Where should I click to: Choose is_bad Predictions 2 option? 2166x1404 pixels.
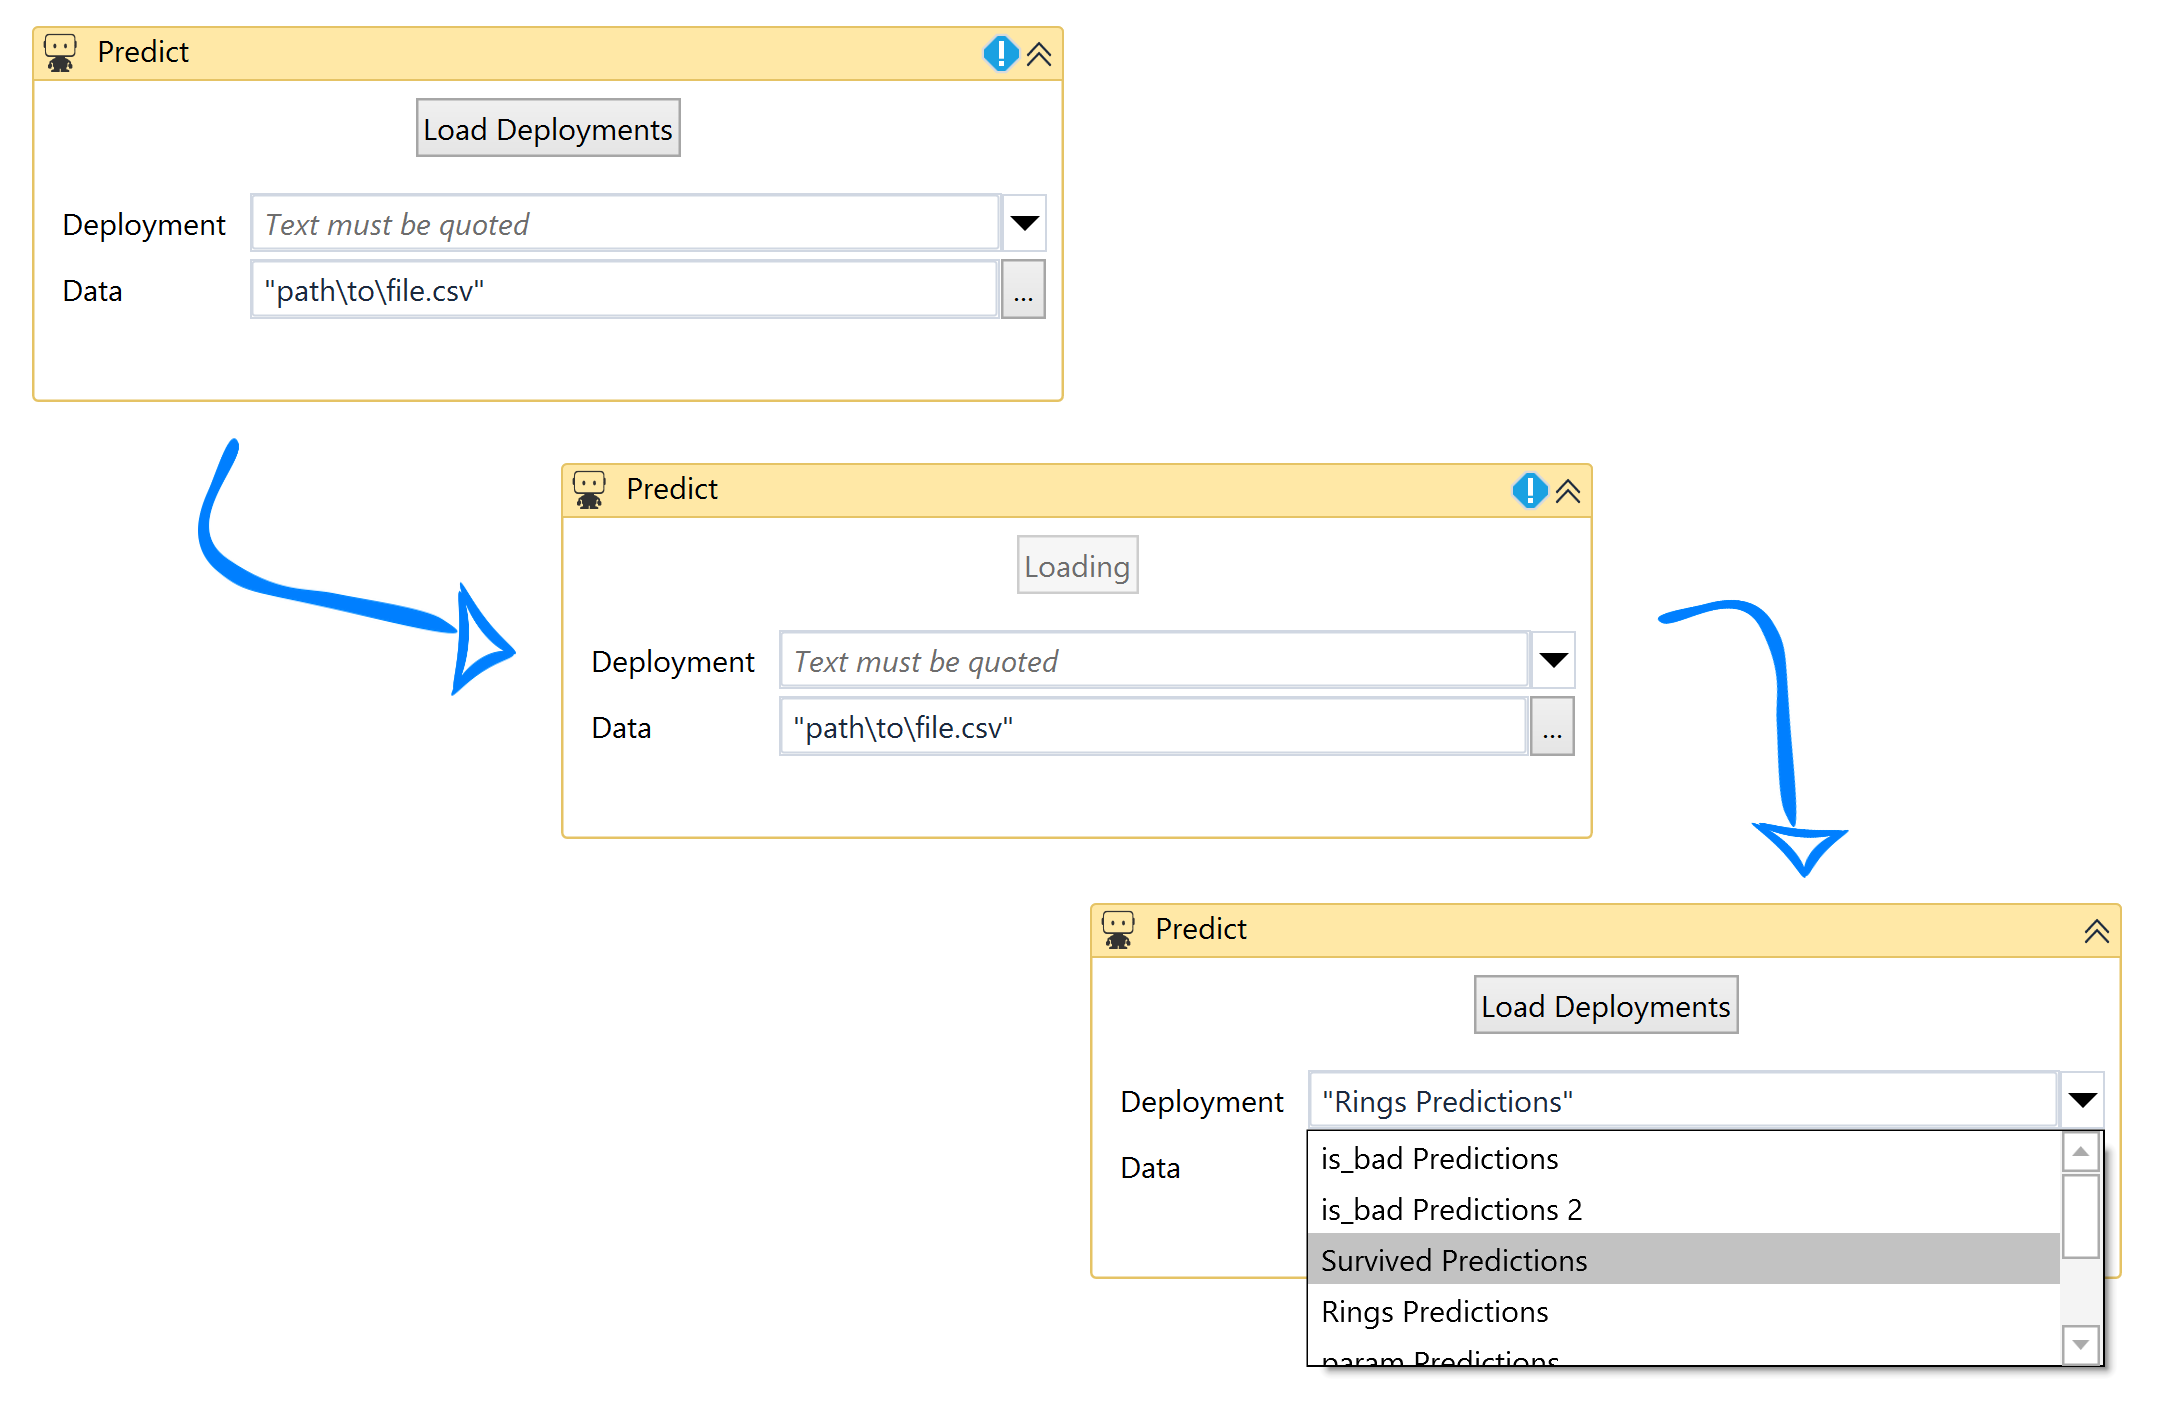(1450, 1209)
